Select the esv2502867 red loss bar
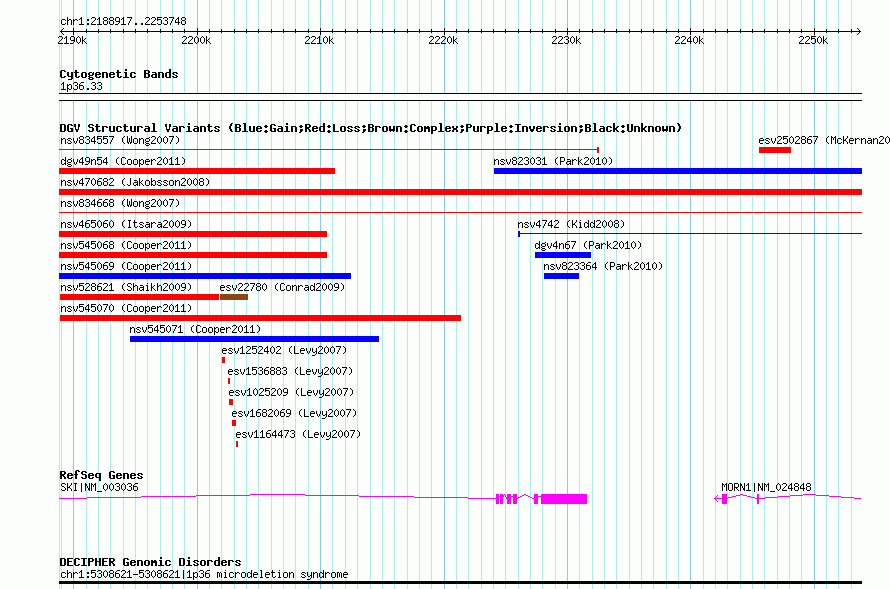The image size is (890, 589). pyautogui.click(x=775, y=150)
